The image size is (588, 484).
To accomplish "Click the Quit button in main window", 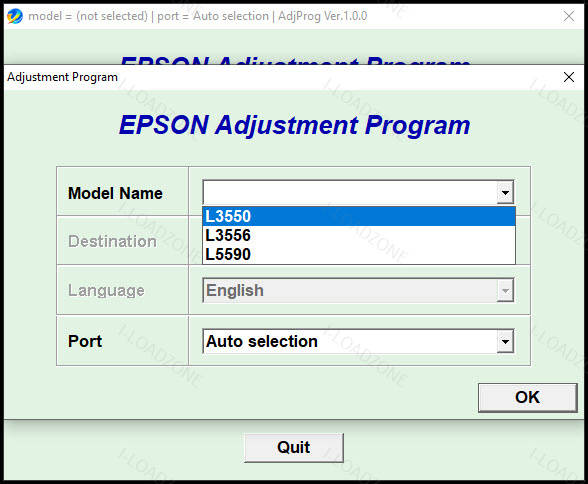I will coord(294,448).
